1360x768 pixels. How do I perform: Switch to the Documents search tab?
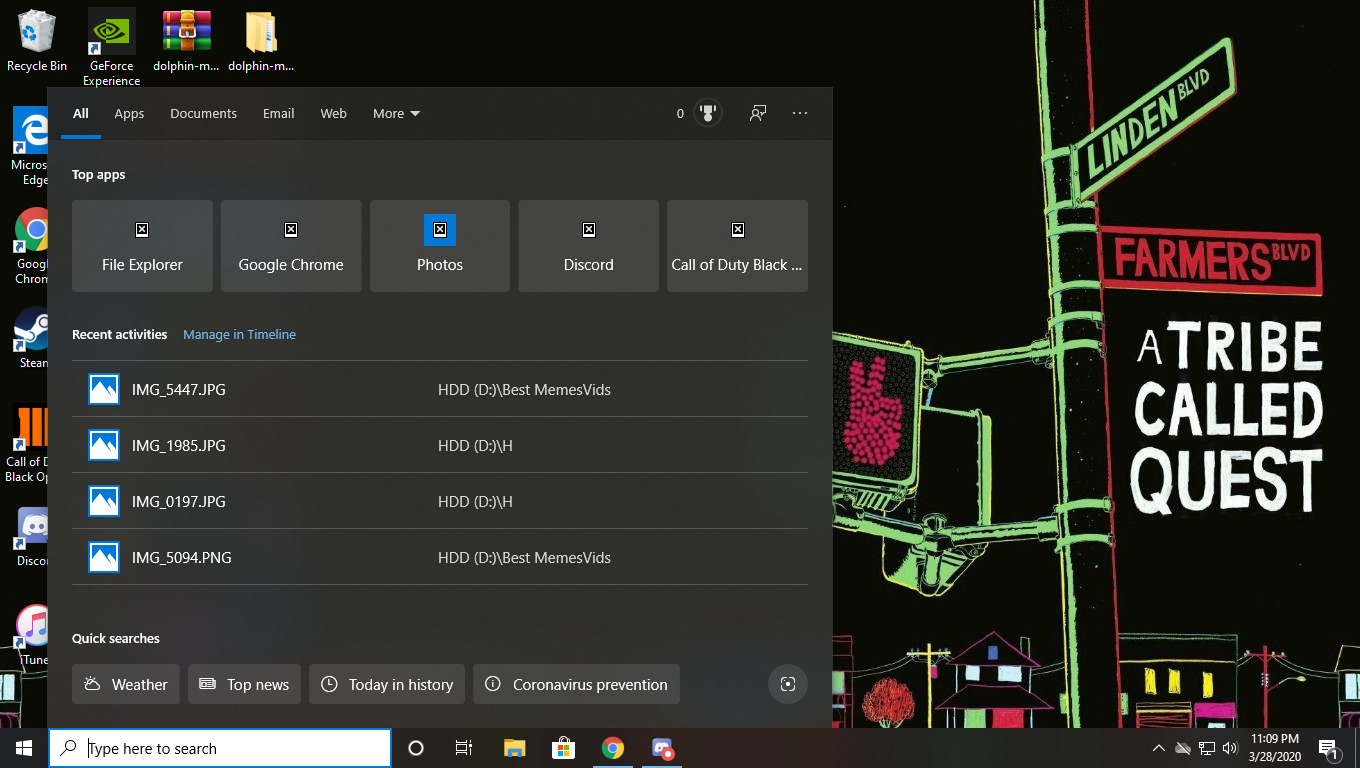coord(203,113)
